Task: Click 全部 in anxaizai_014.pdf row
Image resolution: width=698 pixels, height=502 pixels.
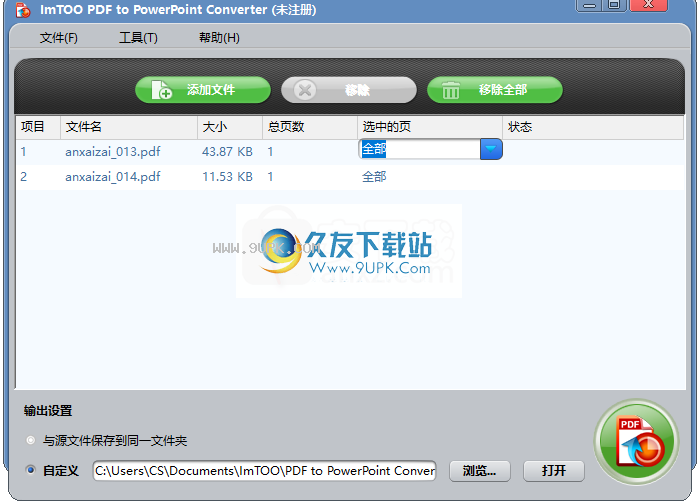Action: 374,177
